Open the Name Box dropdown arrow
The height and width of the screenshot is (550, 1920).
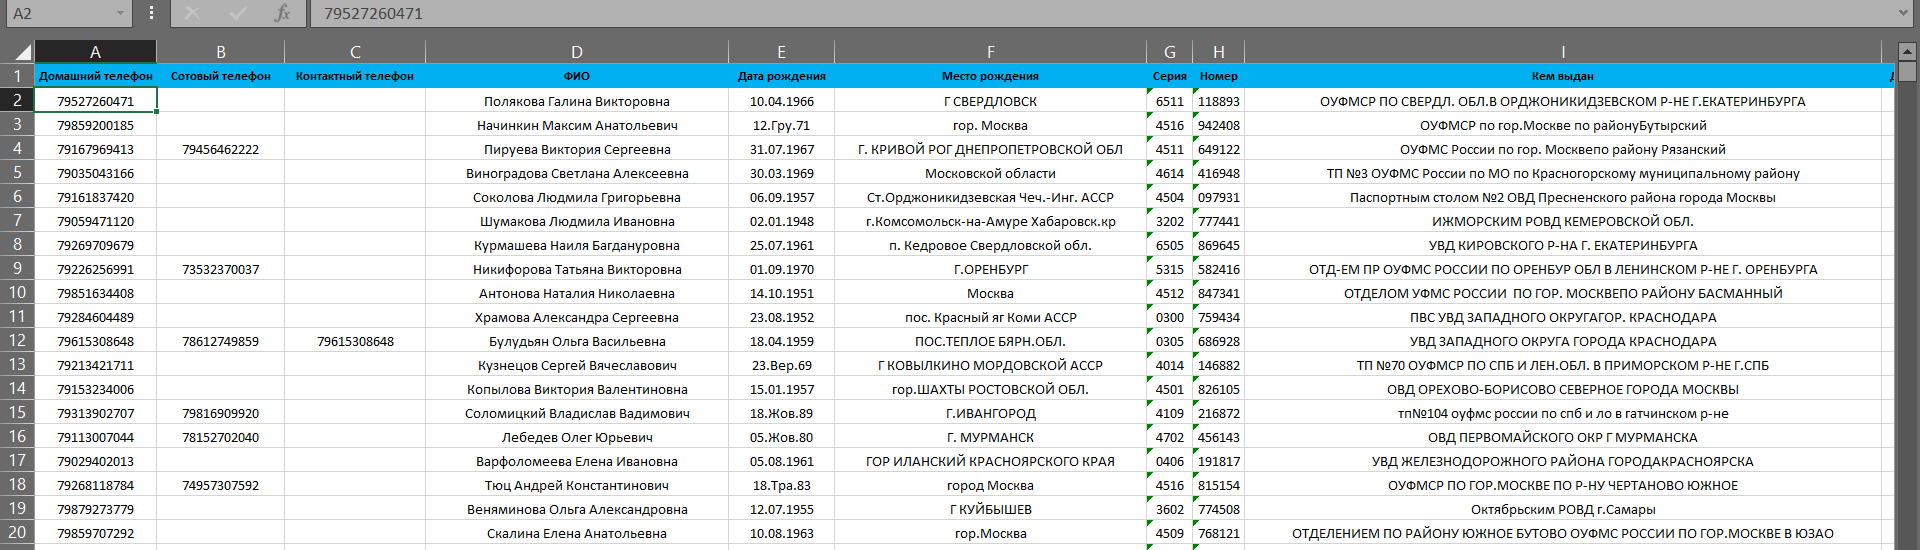click(x=121, y=13)
